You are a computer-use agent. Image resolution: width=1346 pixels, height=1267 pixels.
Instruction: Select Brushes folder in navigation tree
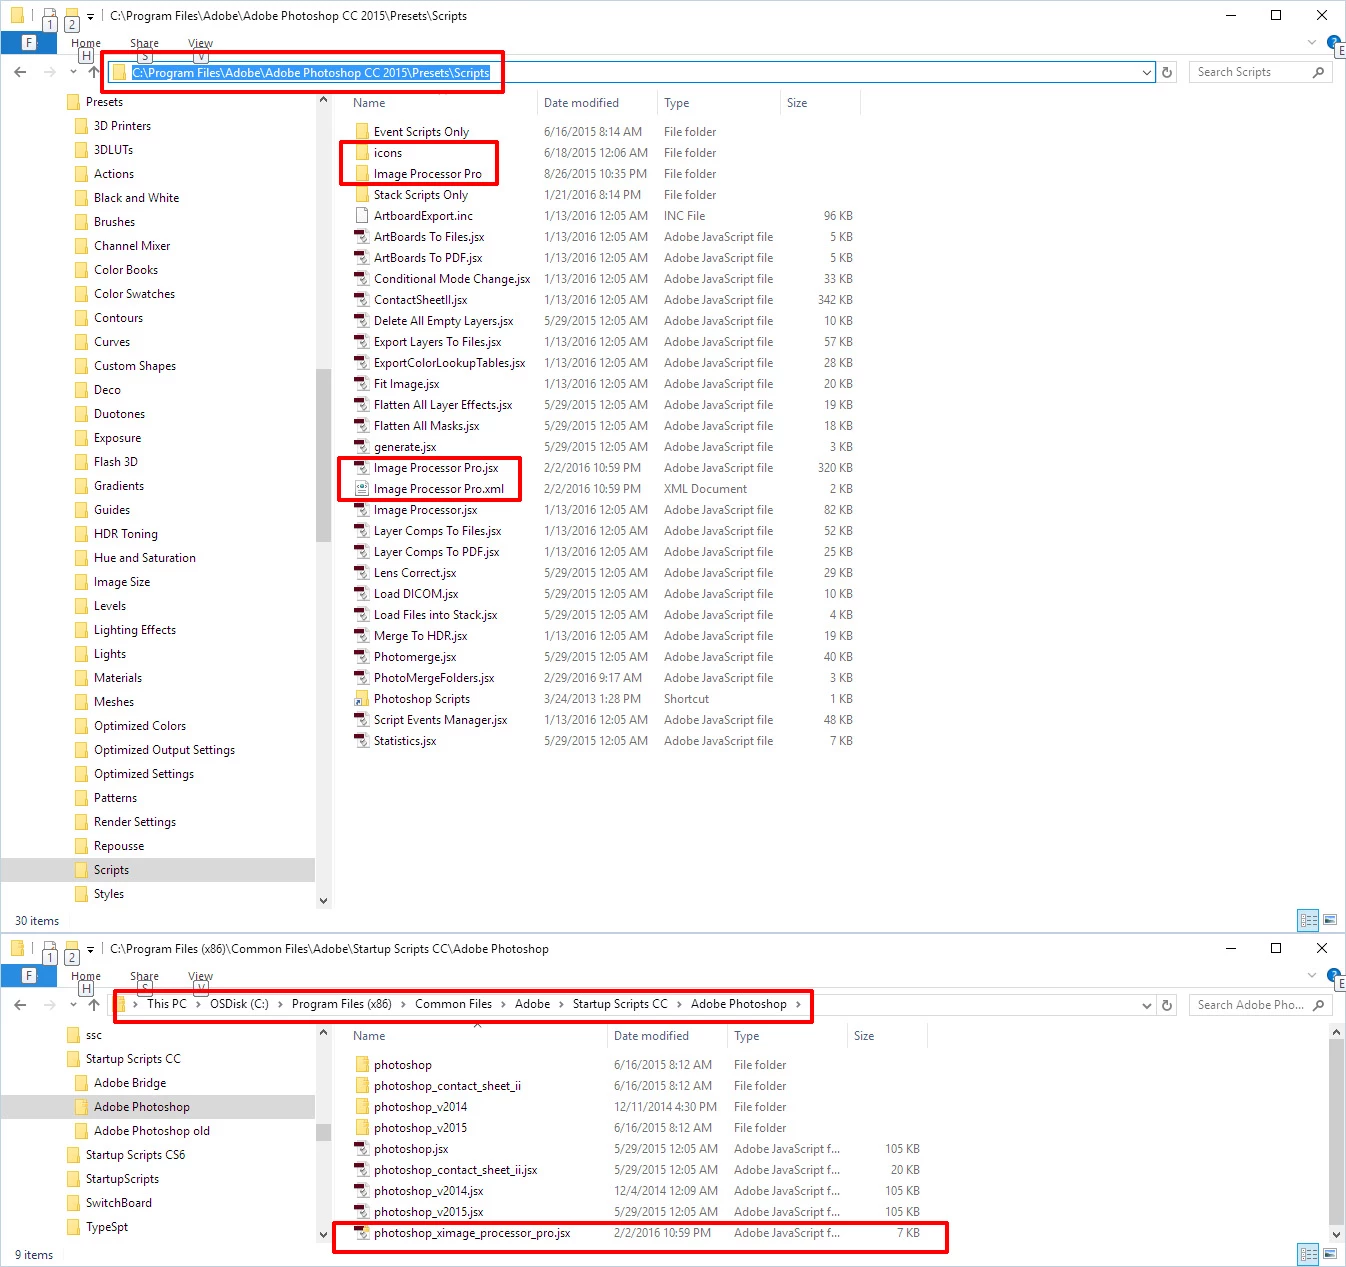click(x=114, y=222)
